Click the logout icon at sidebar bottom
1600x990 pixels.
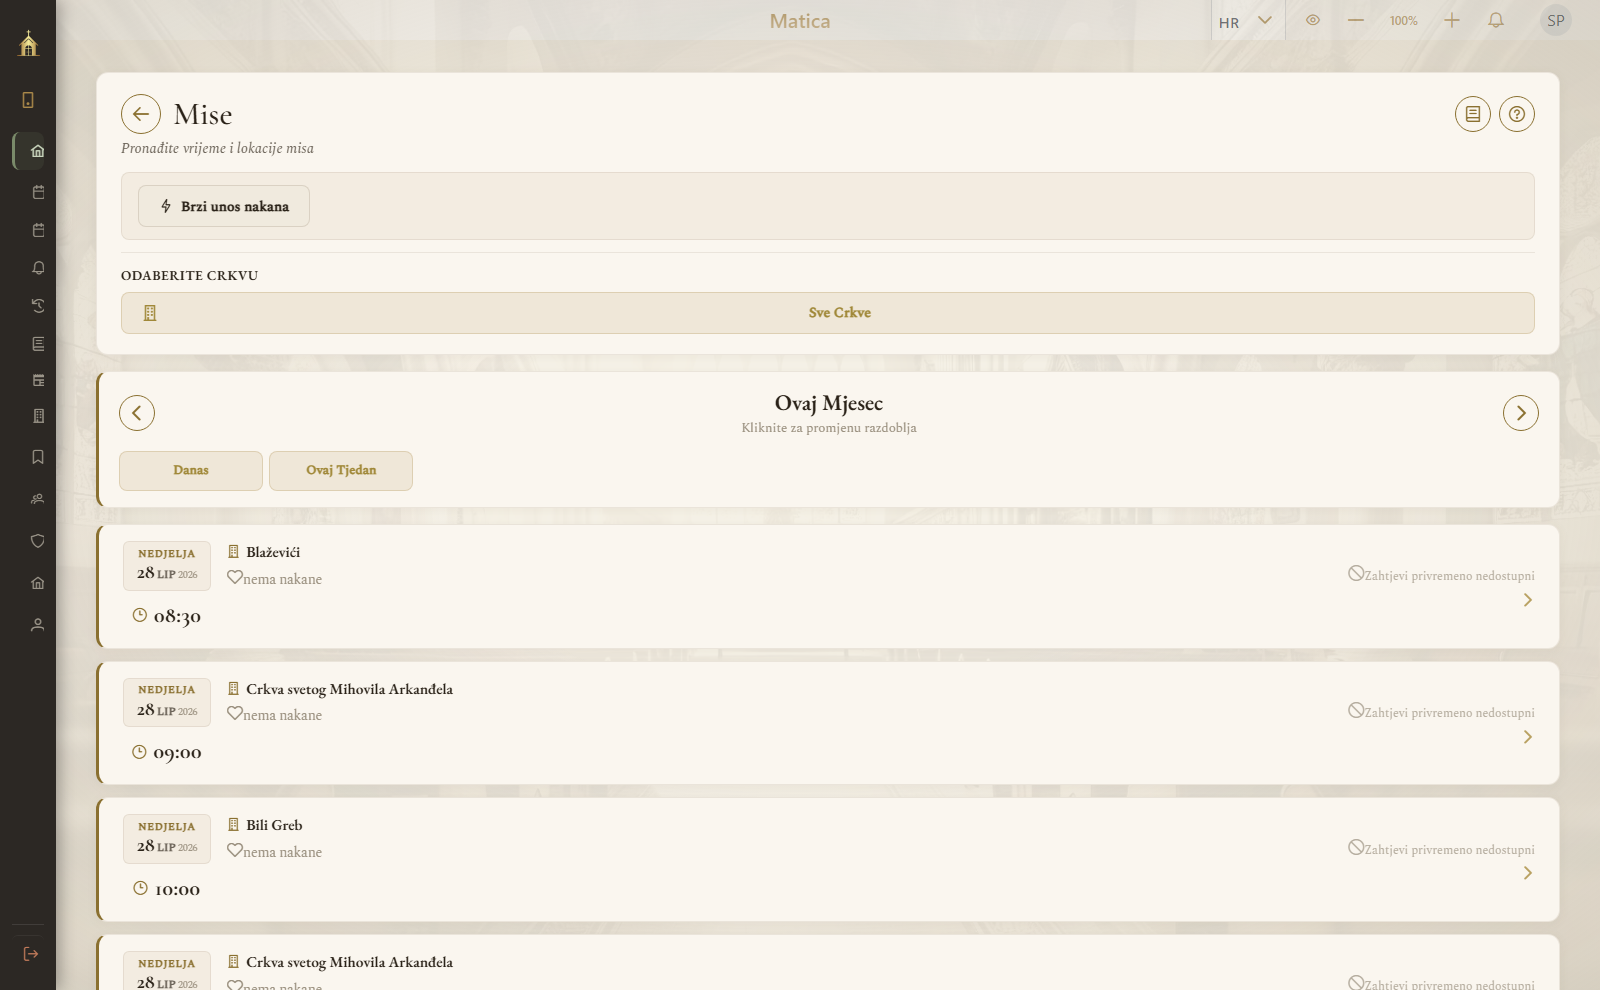(x=30, y=954)
